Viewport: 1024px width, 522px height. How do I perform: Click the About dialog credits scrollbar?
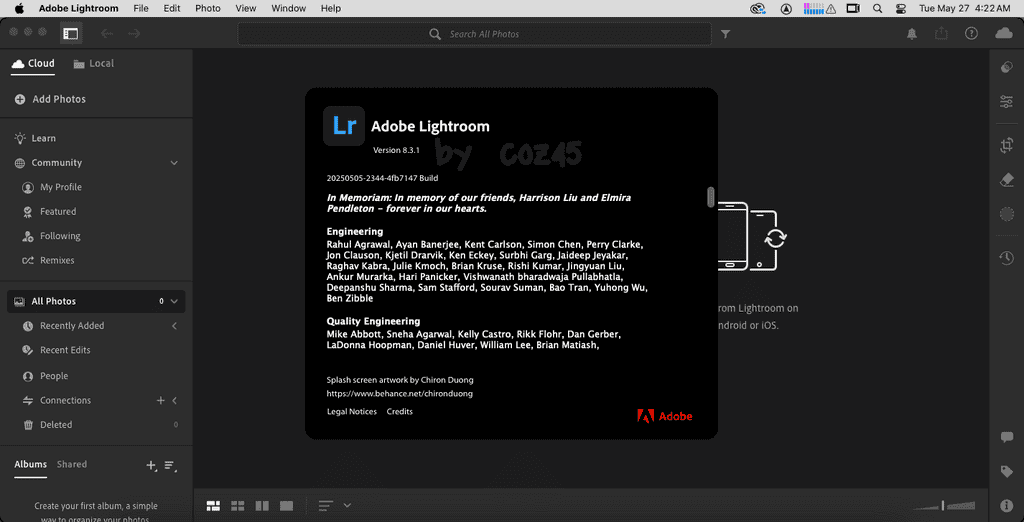point(711,197)
